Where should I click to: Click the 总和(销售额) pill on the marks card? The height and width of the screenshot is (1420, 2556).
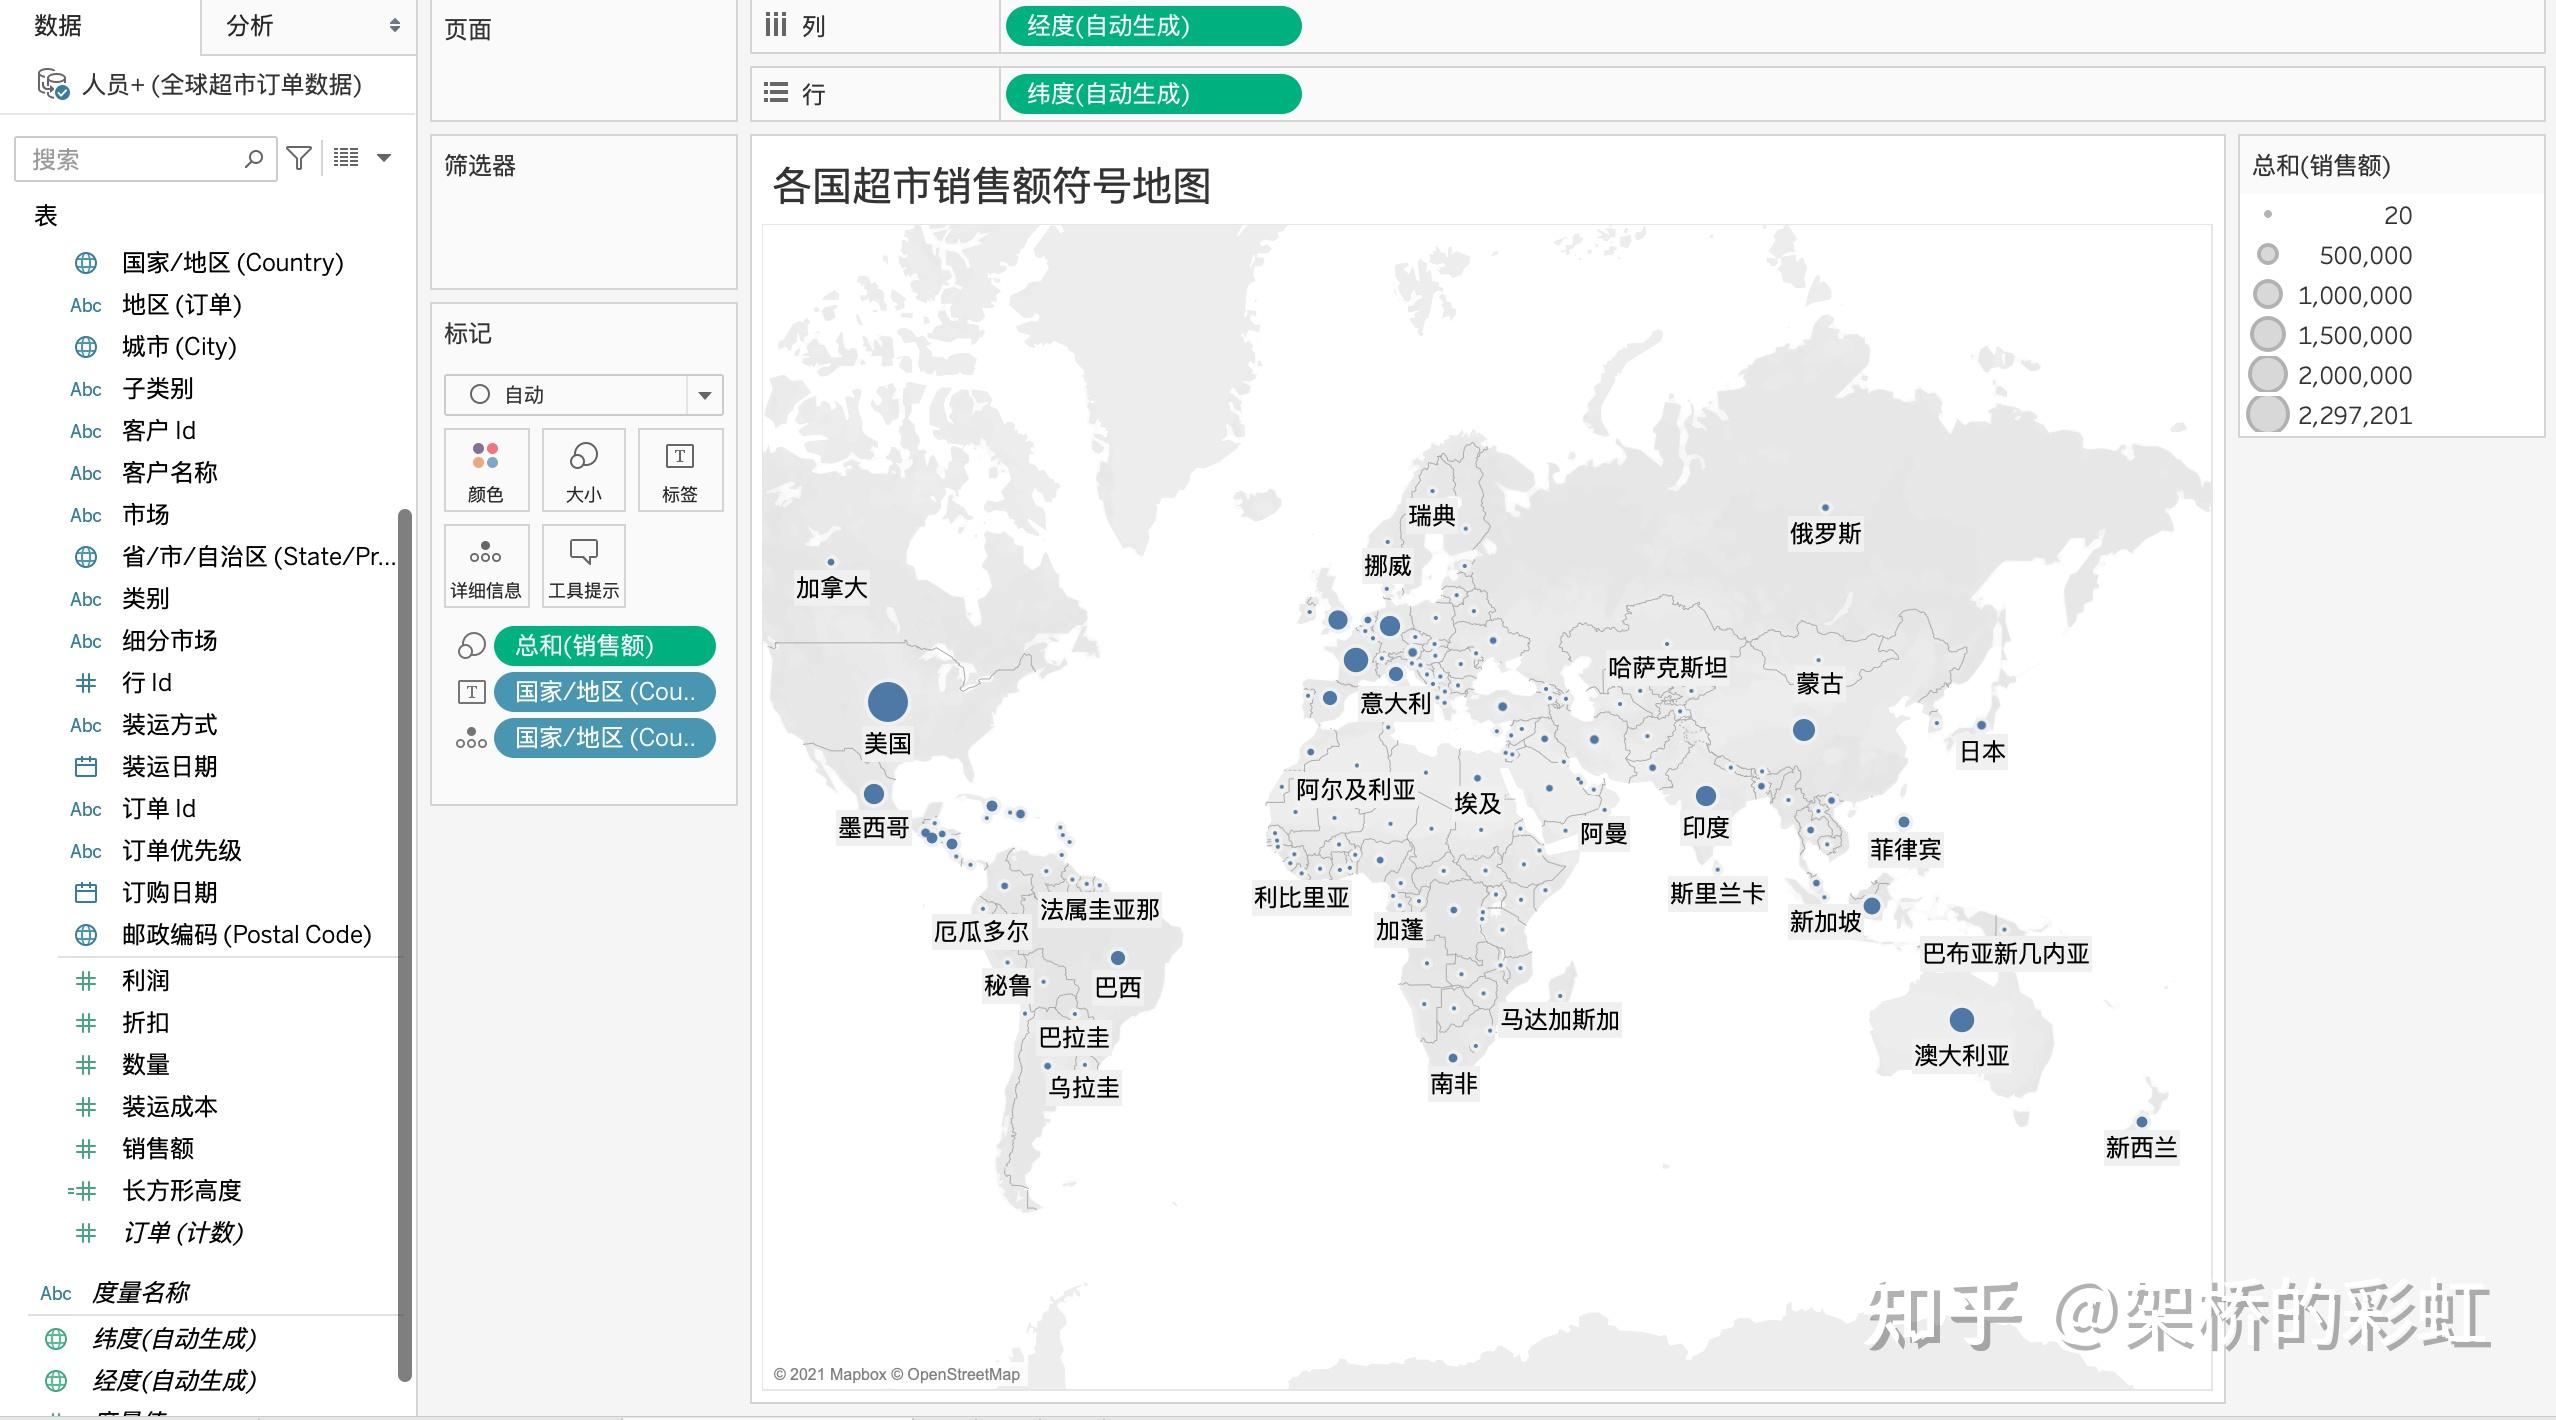pos(604,646)
